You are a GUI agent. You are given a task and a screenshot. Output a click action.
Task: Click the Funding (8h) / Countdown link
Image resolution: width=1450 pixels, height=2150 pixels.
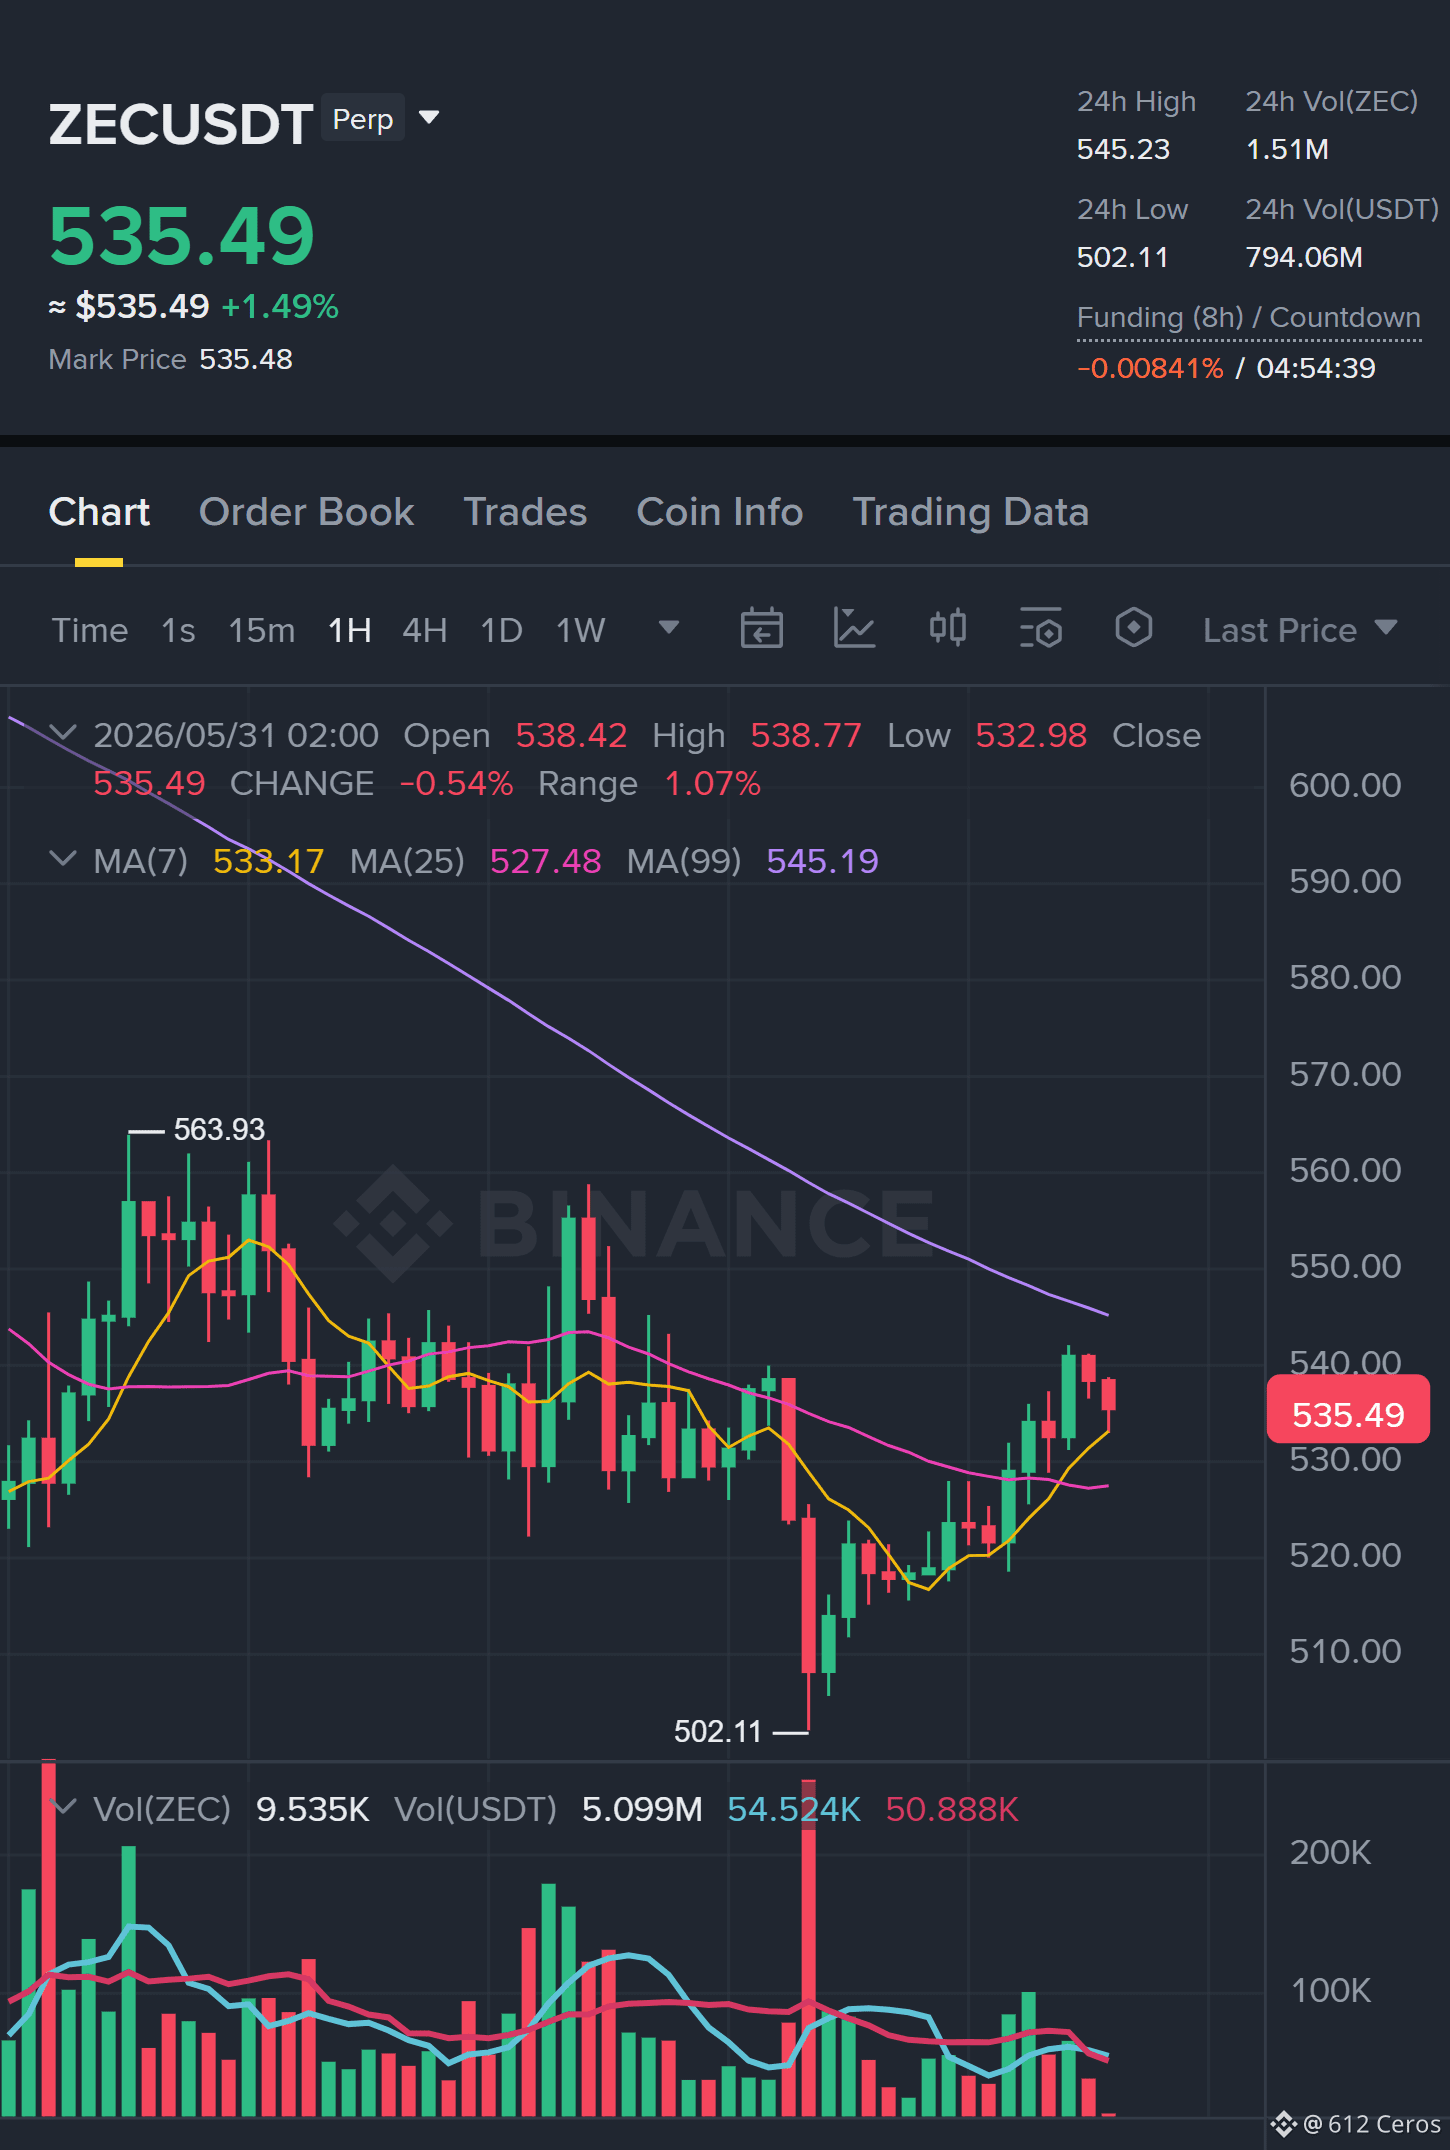pos(1249,318)
